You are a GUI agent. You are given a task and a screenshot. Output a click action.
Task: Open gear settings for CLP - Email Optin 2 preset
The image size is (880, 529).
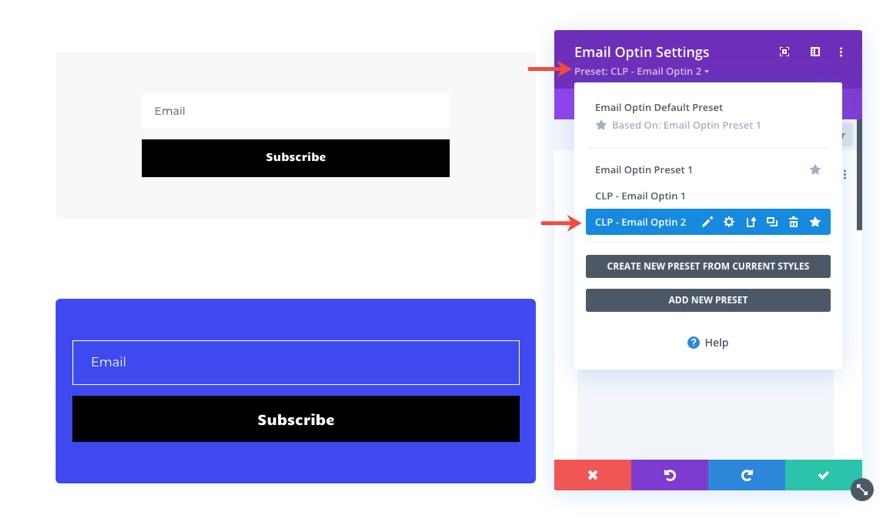(x=728, y=222)
